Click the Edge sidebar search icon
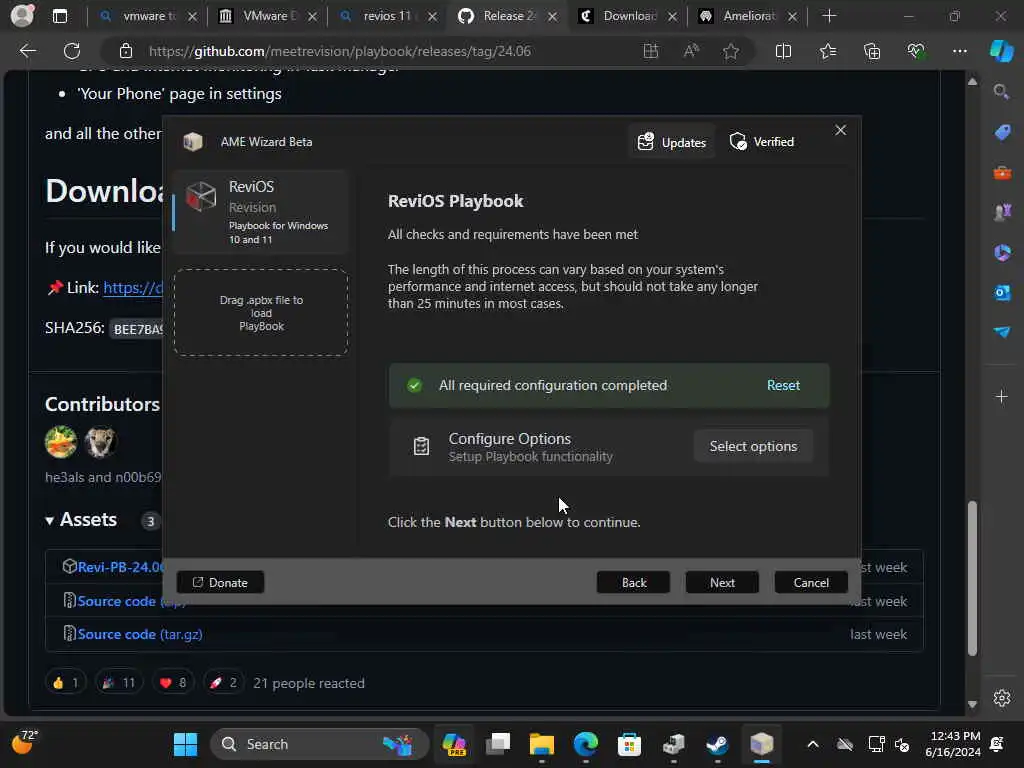Screen dimensions: 1024x768 point(1001,91)
